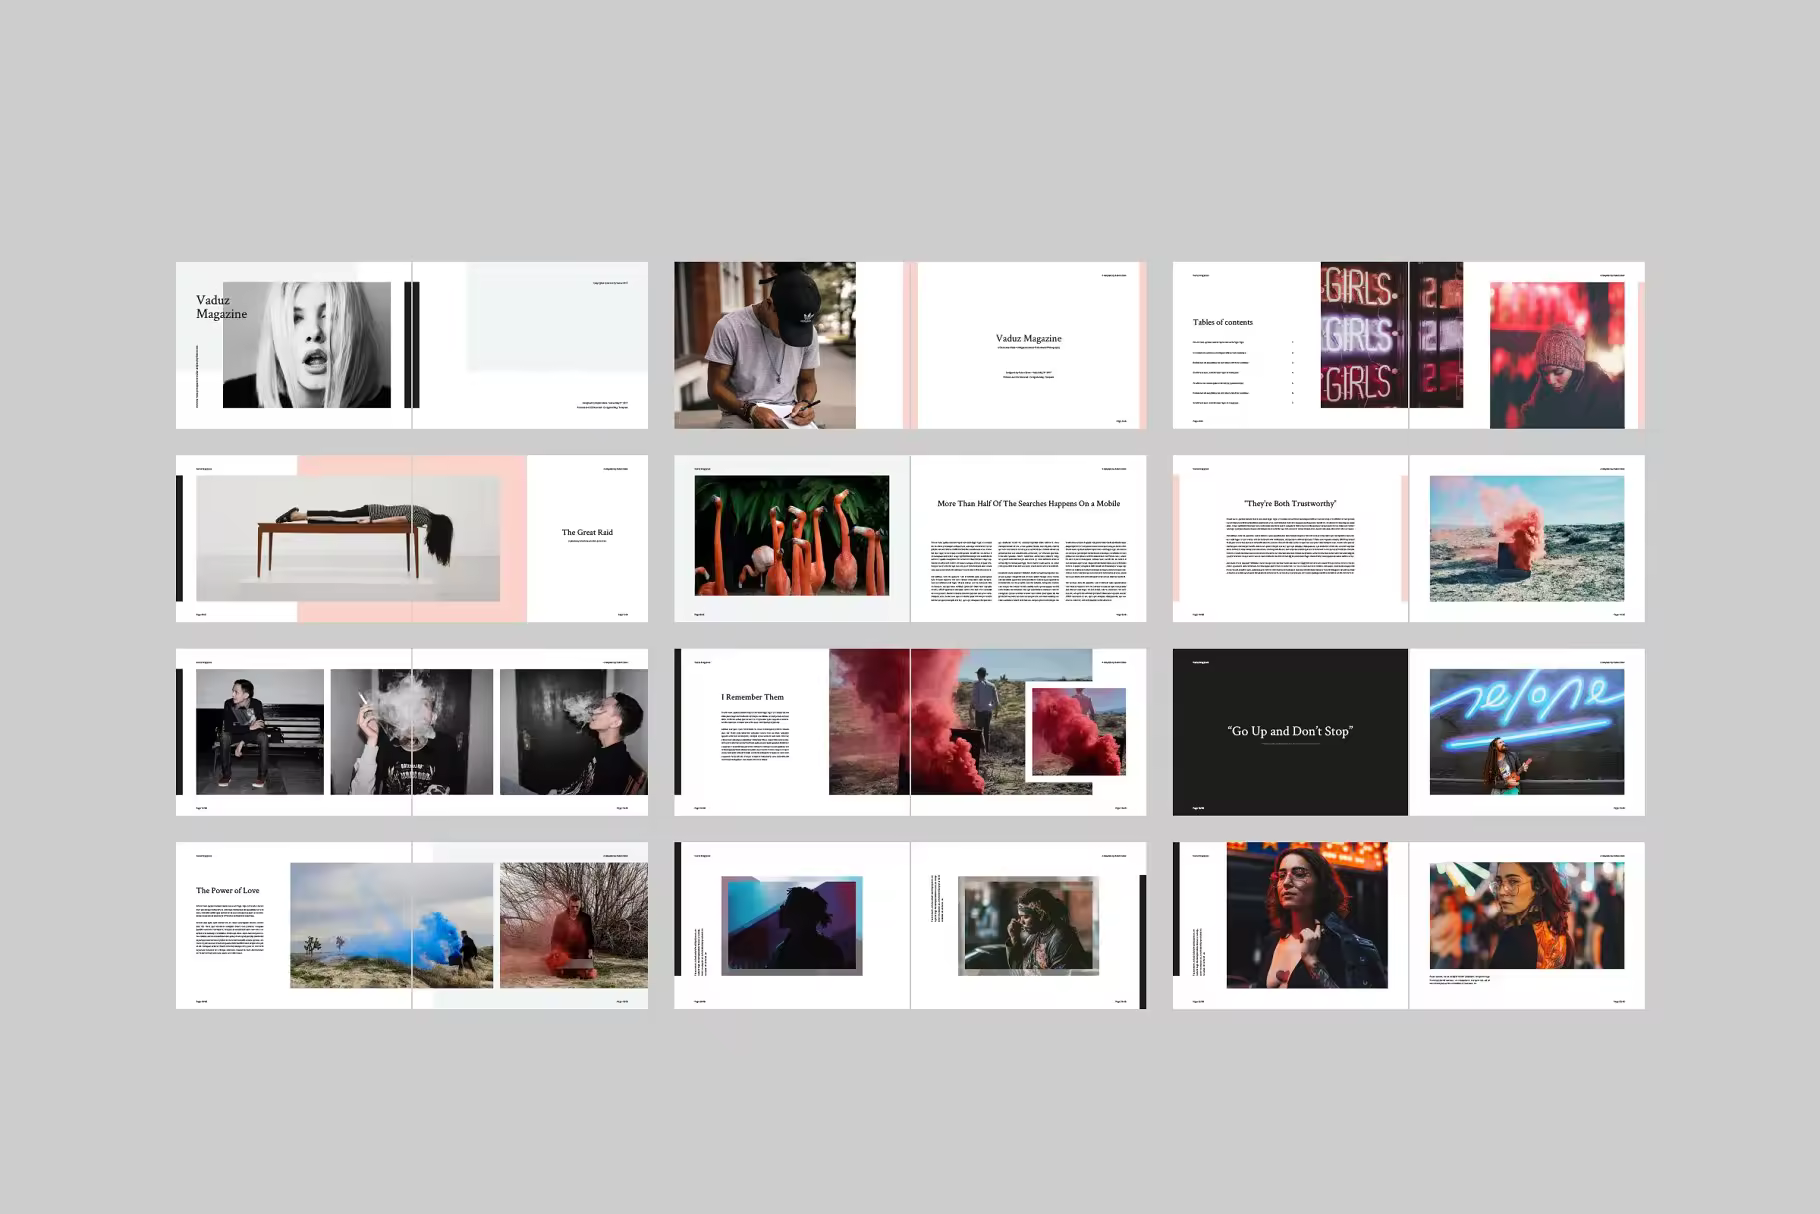Viewport: 1820px width, 1214px height.
Task: Select the "They're Both Trustworthy" spread
Action: pyautogui.click(x=1408, y=538)
